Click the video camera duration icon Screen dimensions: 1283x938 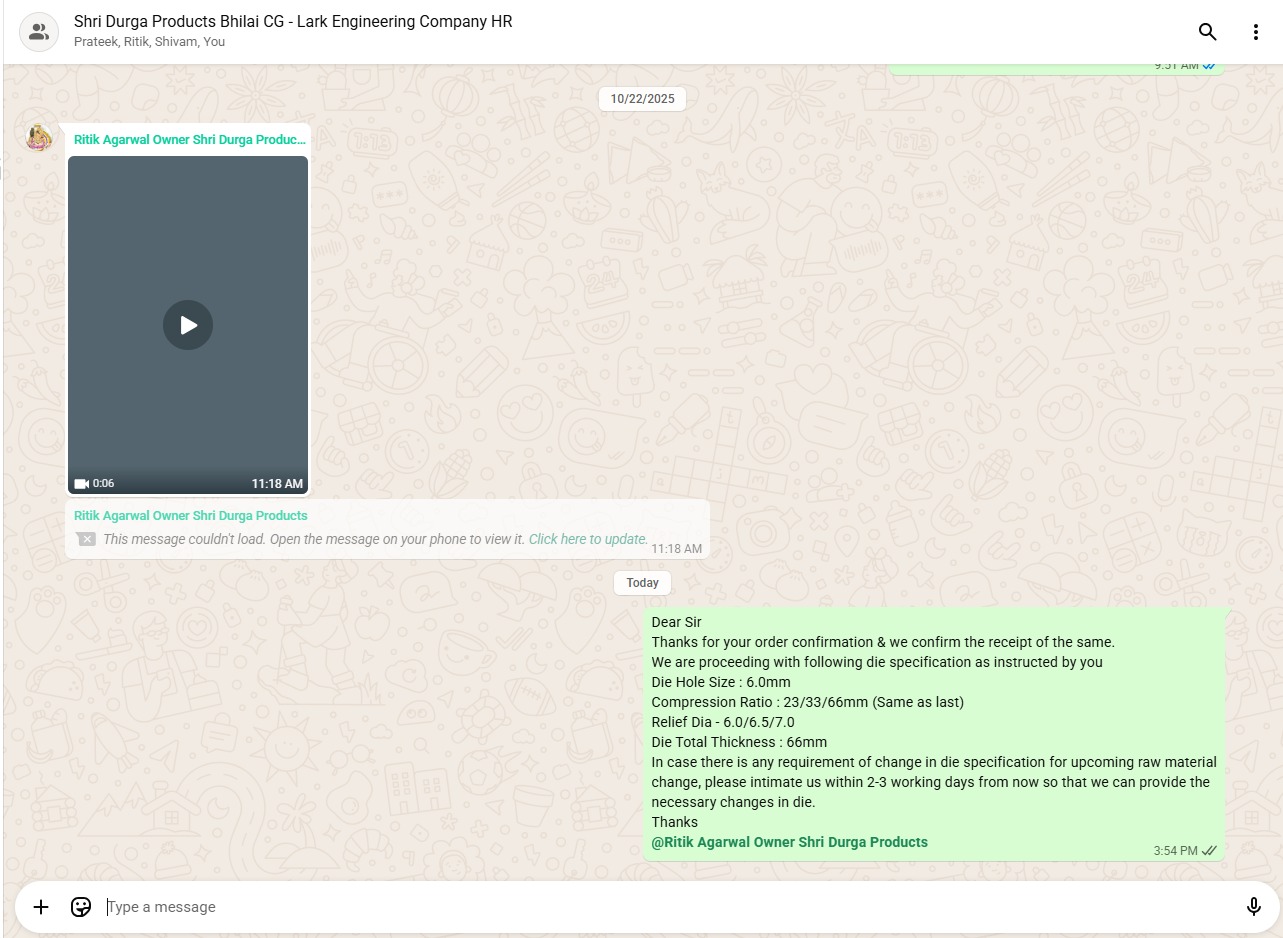click(82, 484)
